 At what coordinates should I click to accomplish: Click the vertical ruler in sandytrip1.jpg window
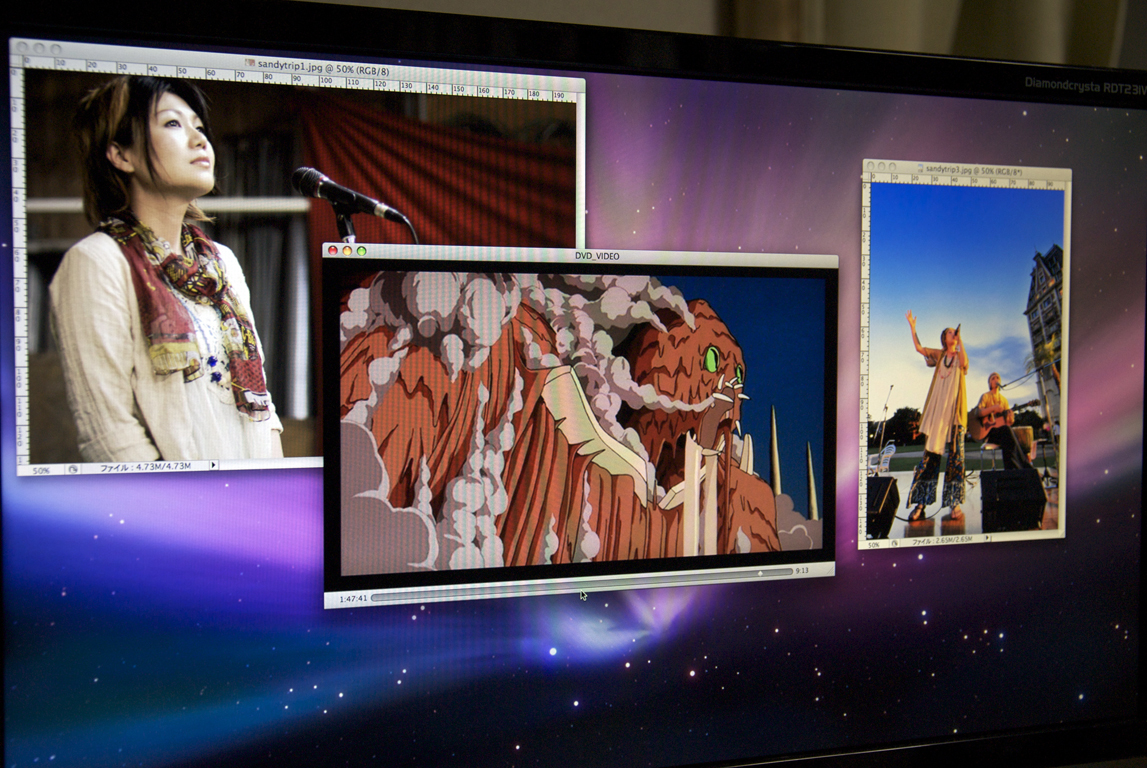(20, 264)
